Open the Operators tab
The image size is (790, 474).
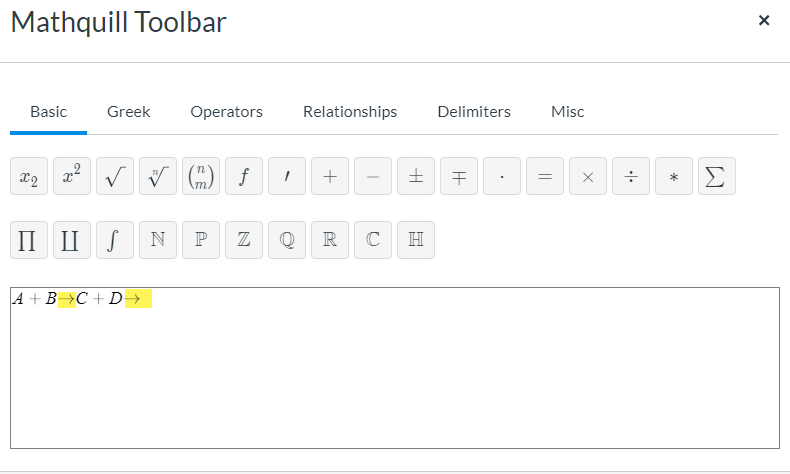[x=226, y=112]
